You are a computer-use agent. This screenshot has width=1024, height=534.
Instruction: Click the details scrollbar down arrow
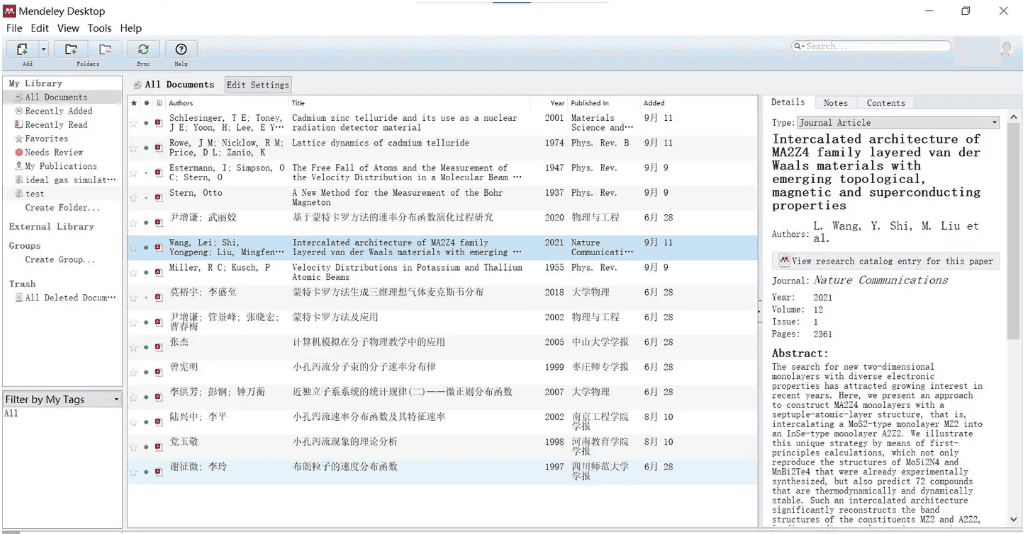pos(1014,520)
